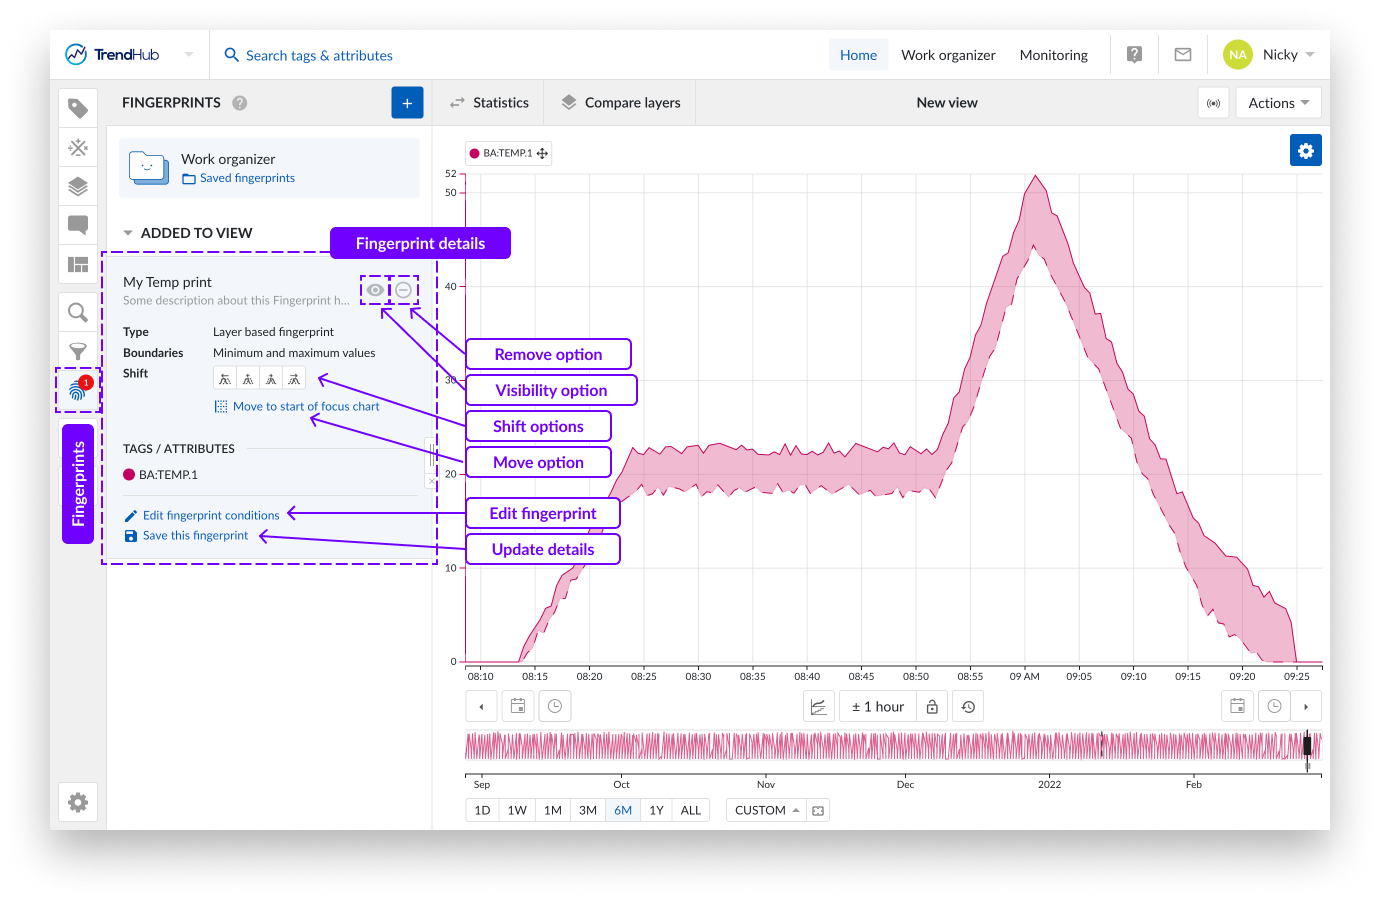
Task: Open the mail inbox icon
Action: tap(1182, 55)
